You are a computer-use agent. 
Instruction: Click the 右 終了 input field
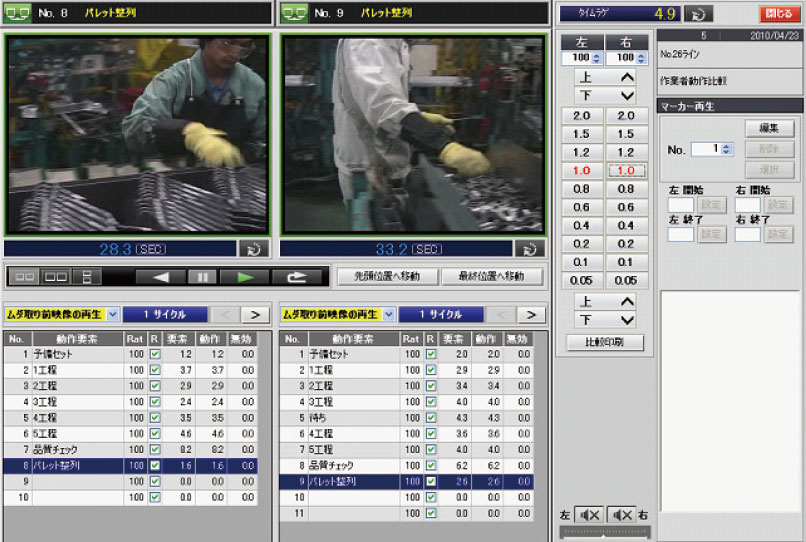click(747, 234)
